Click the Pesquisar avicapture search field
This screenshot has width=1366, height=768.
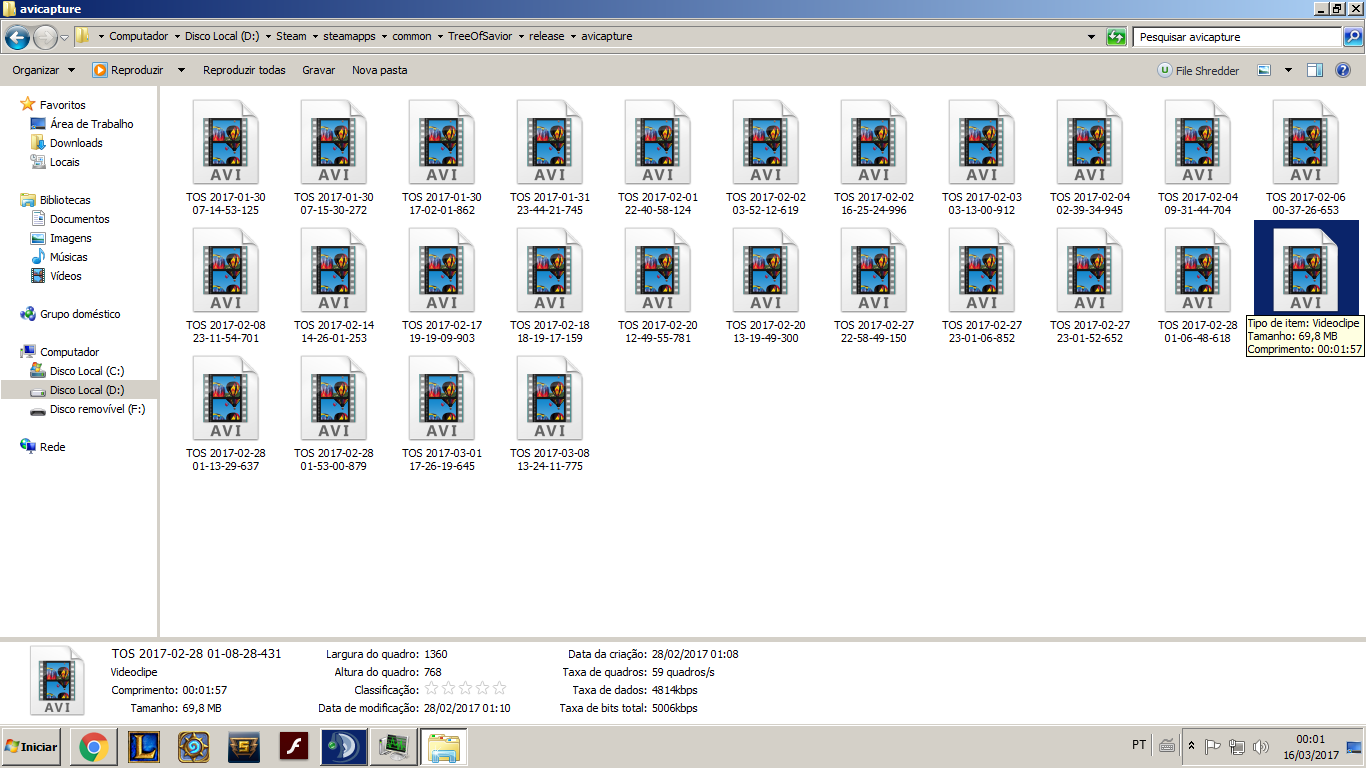pyautogui.click(x=1236, y=37)
